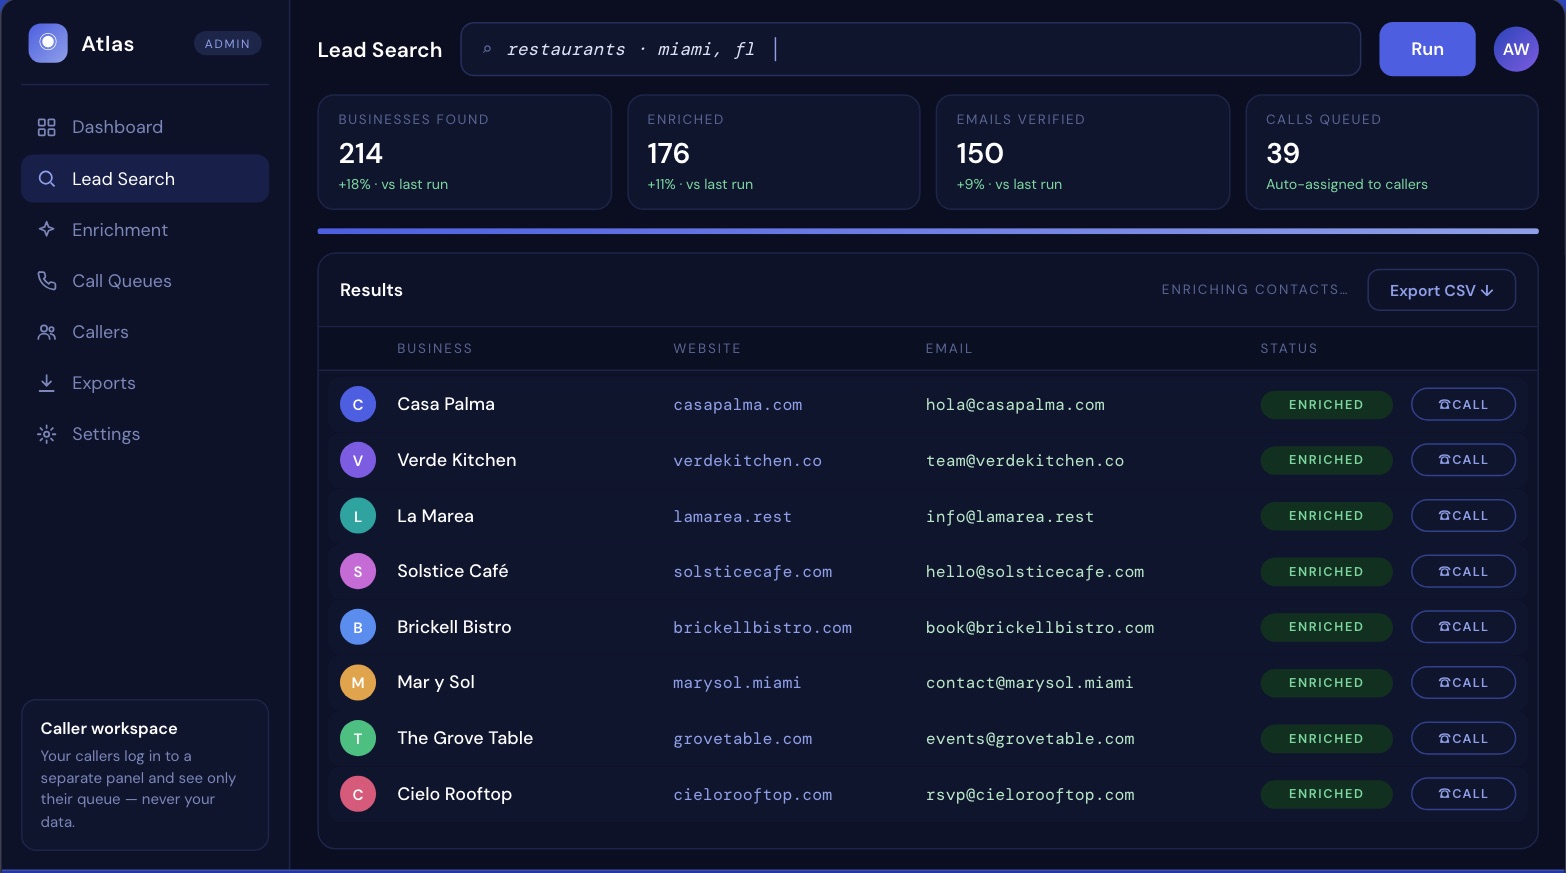Click Casa Palma's C avatar
This screenshot has height=873, width=1566.
pyautogui.click(x=358, y=404)
